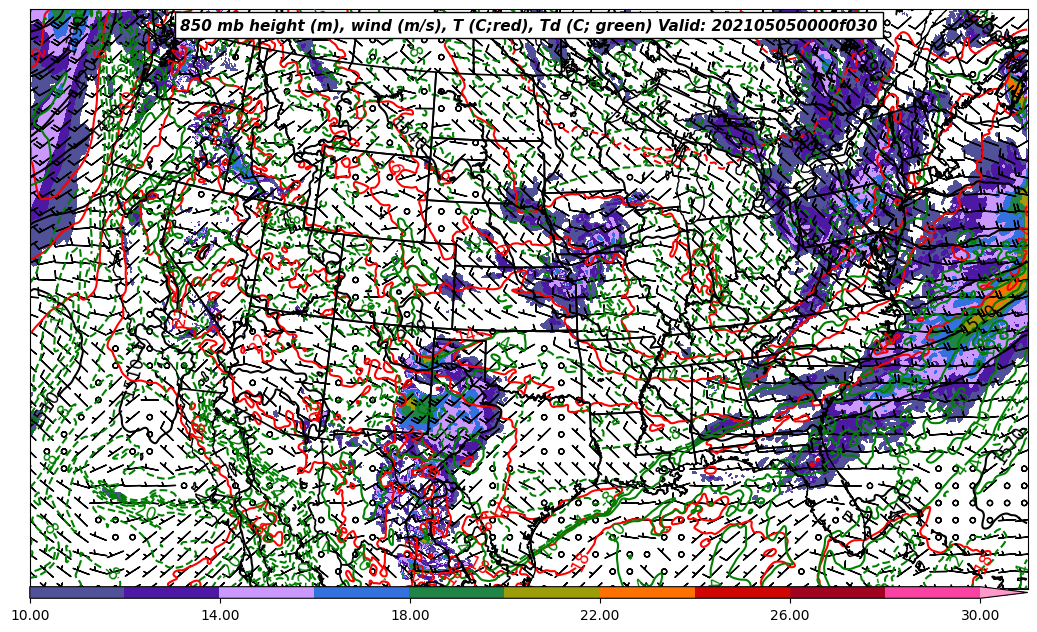Image resolution: width=1037 pixels, height=632 pixels.
Task: Click the light lavender 14–16 colorbar segment
Action: (x=267, y=592)
